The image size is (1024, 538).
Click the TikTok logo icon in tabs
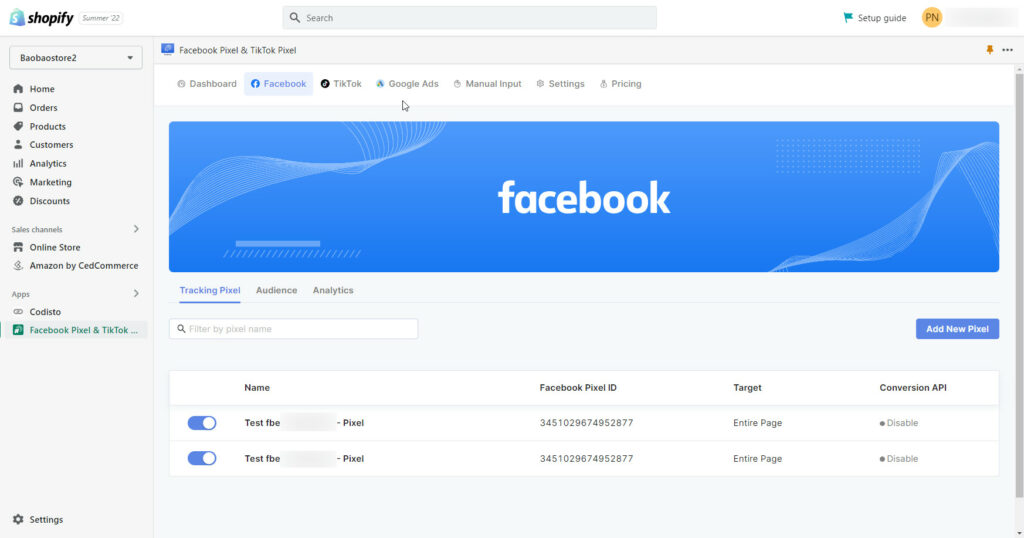point(325,84)
